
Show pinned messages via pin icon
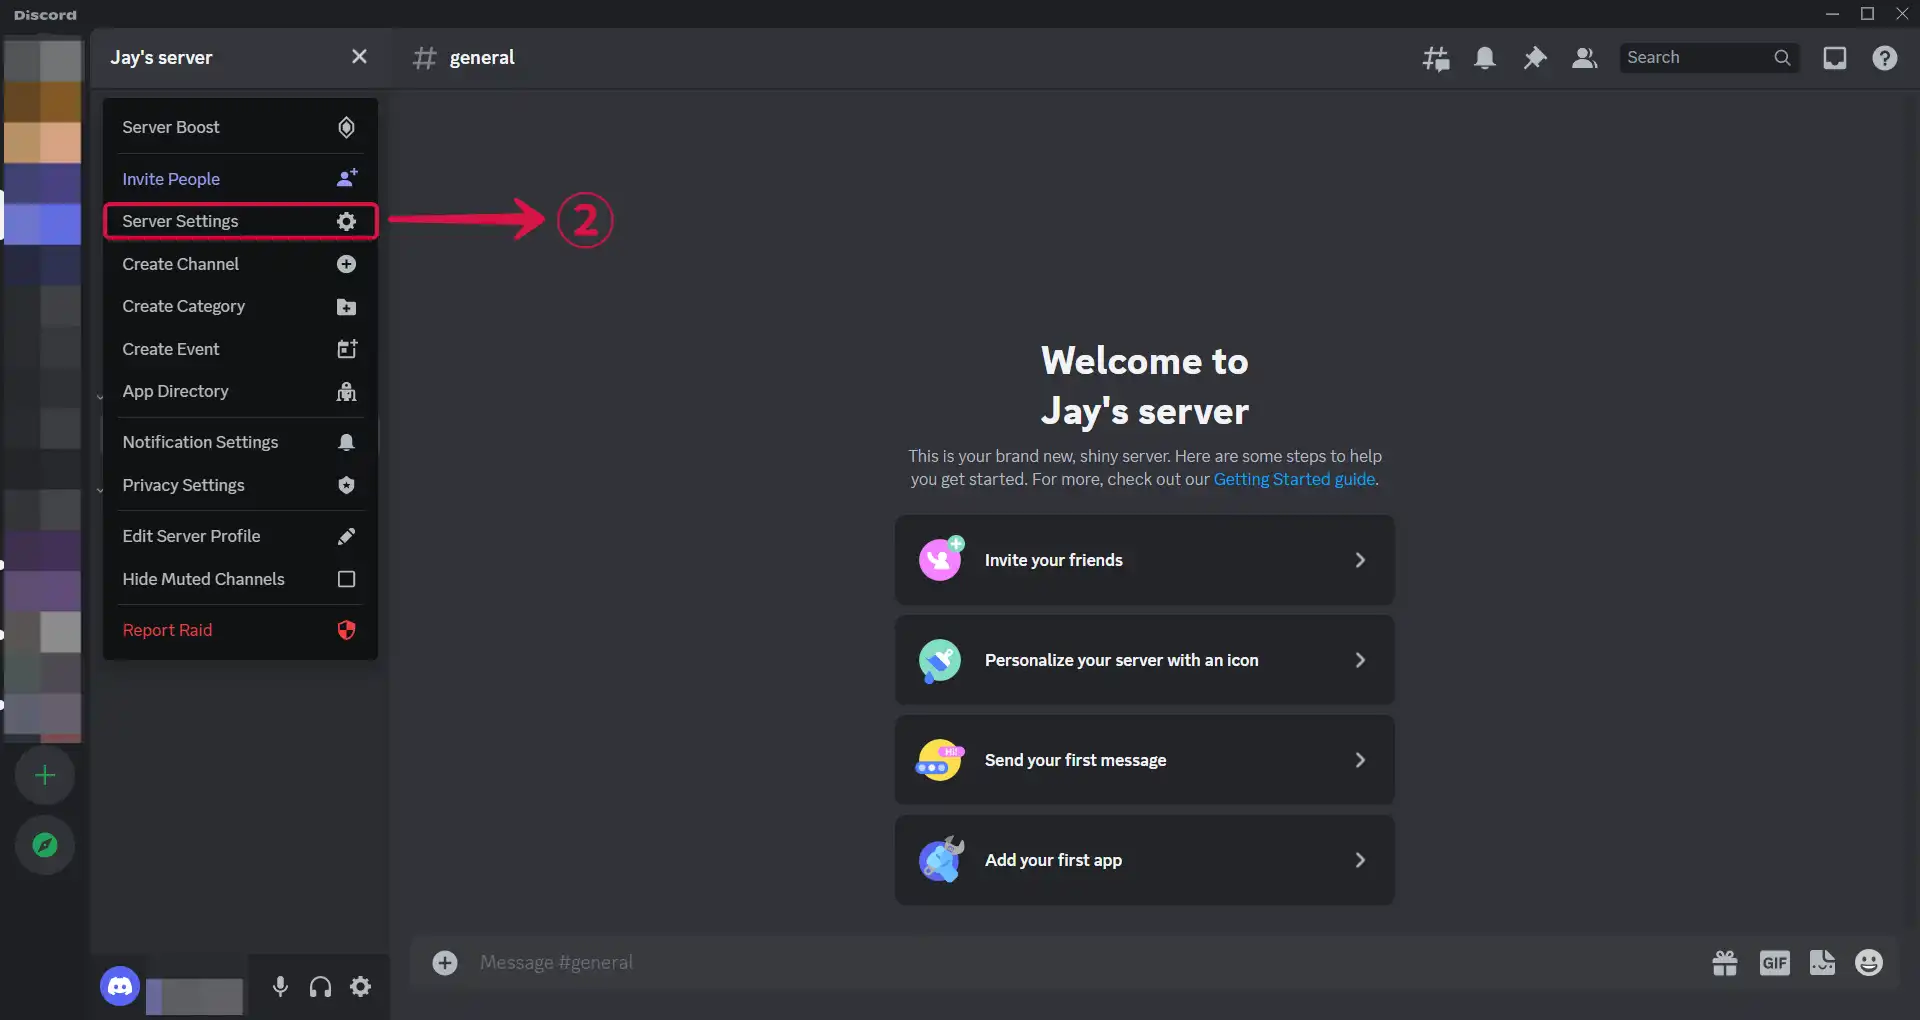coord(1534,58)
